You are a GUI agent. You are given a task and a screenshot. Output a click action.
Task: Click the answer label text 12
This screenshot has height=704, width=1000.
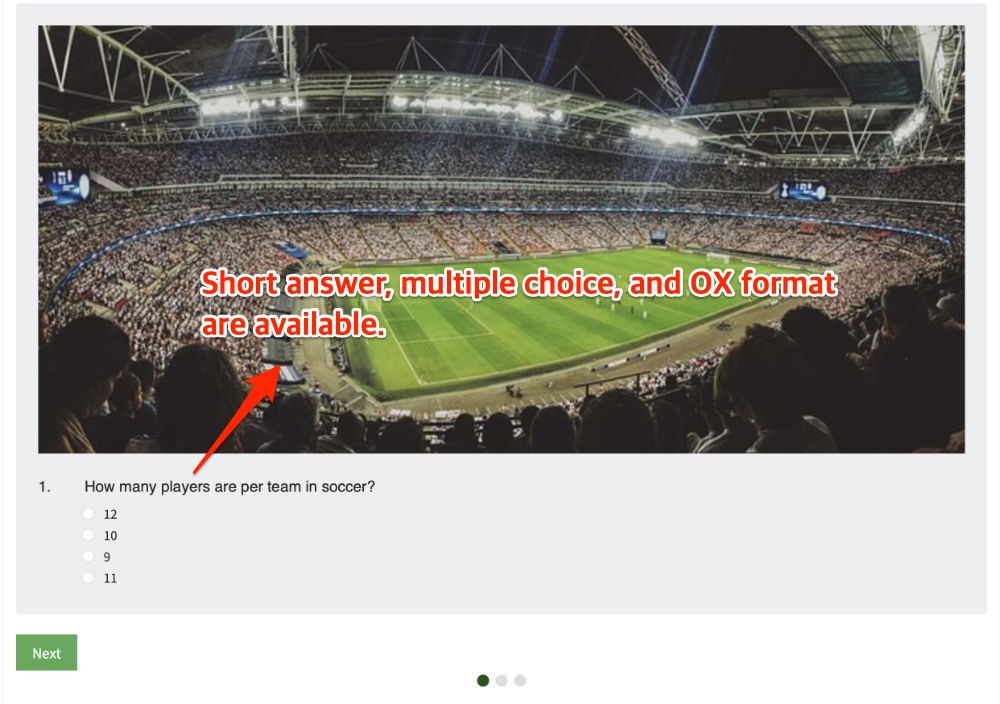110,515
